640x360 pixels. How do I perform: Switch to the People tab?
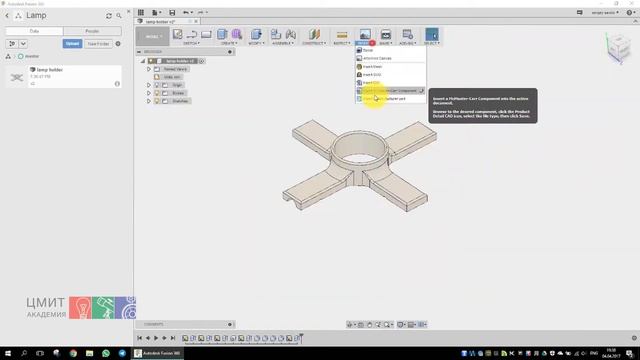click(x=92, y=31)
